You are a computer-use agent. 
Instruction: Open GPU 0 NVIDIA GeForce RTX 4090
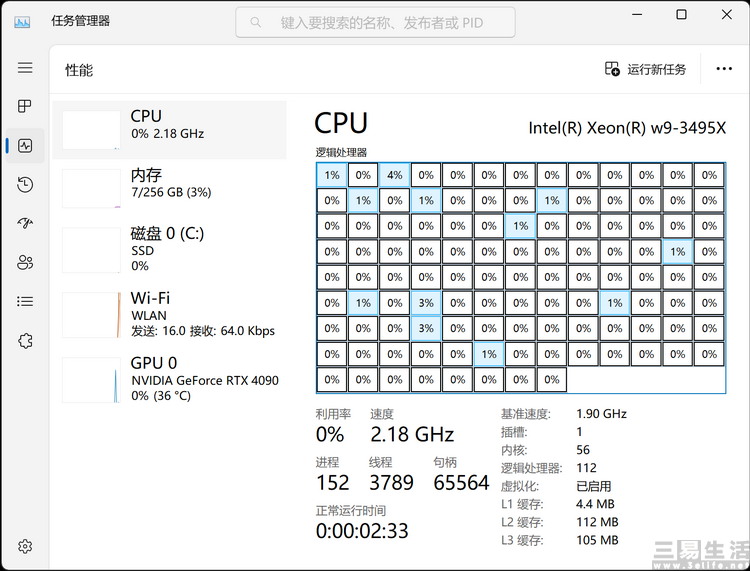[168, 379]
